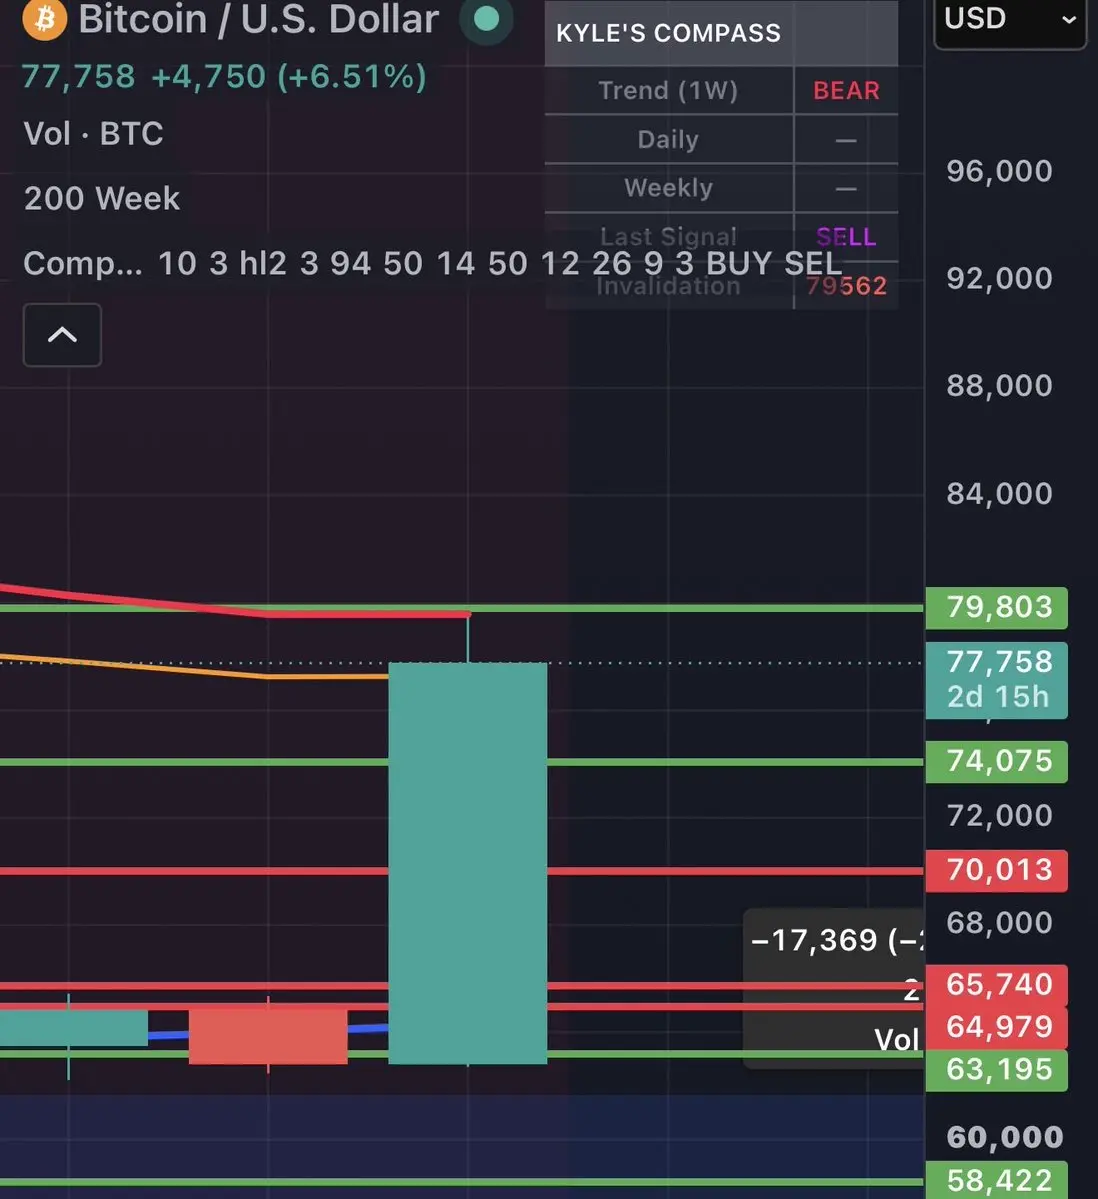Click the SELL last signal value

(846, 236)
